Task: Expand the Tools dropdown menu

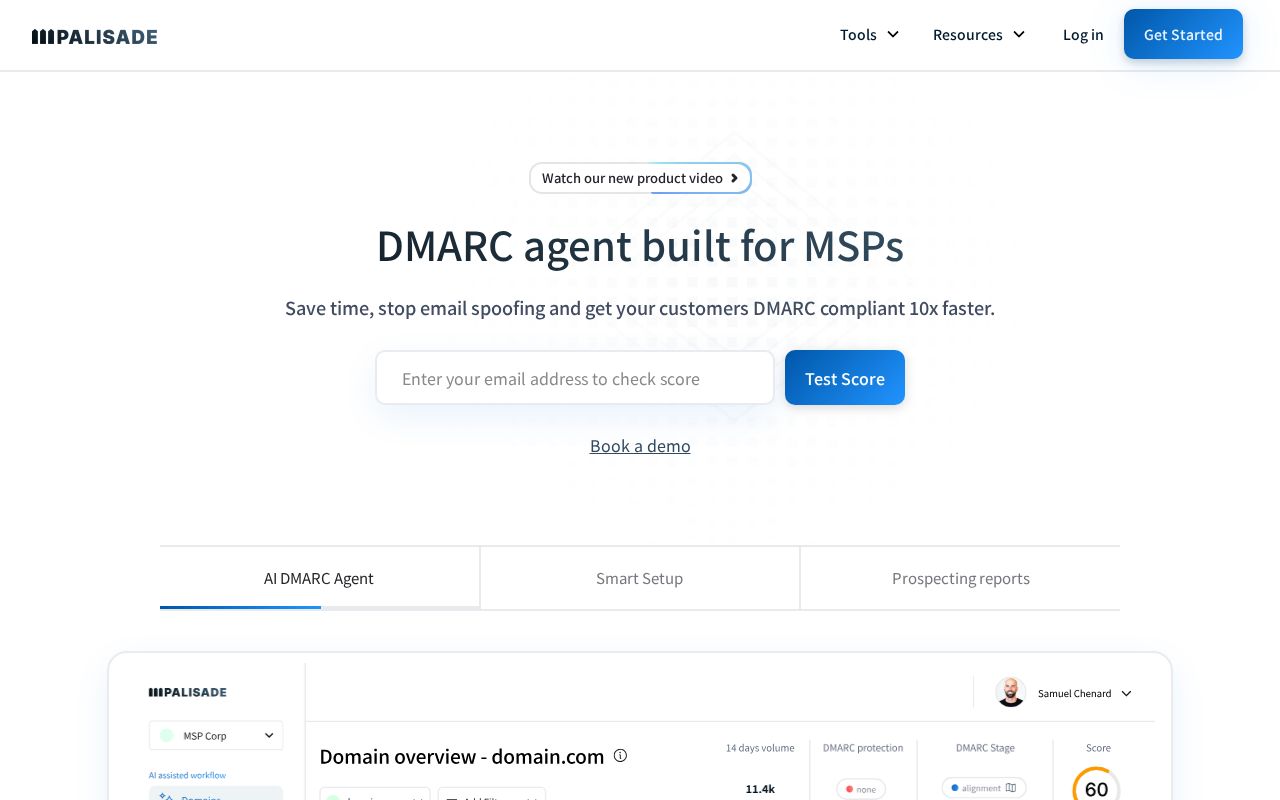Action: pyautogui.click(x=869, y=35)
